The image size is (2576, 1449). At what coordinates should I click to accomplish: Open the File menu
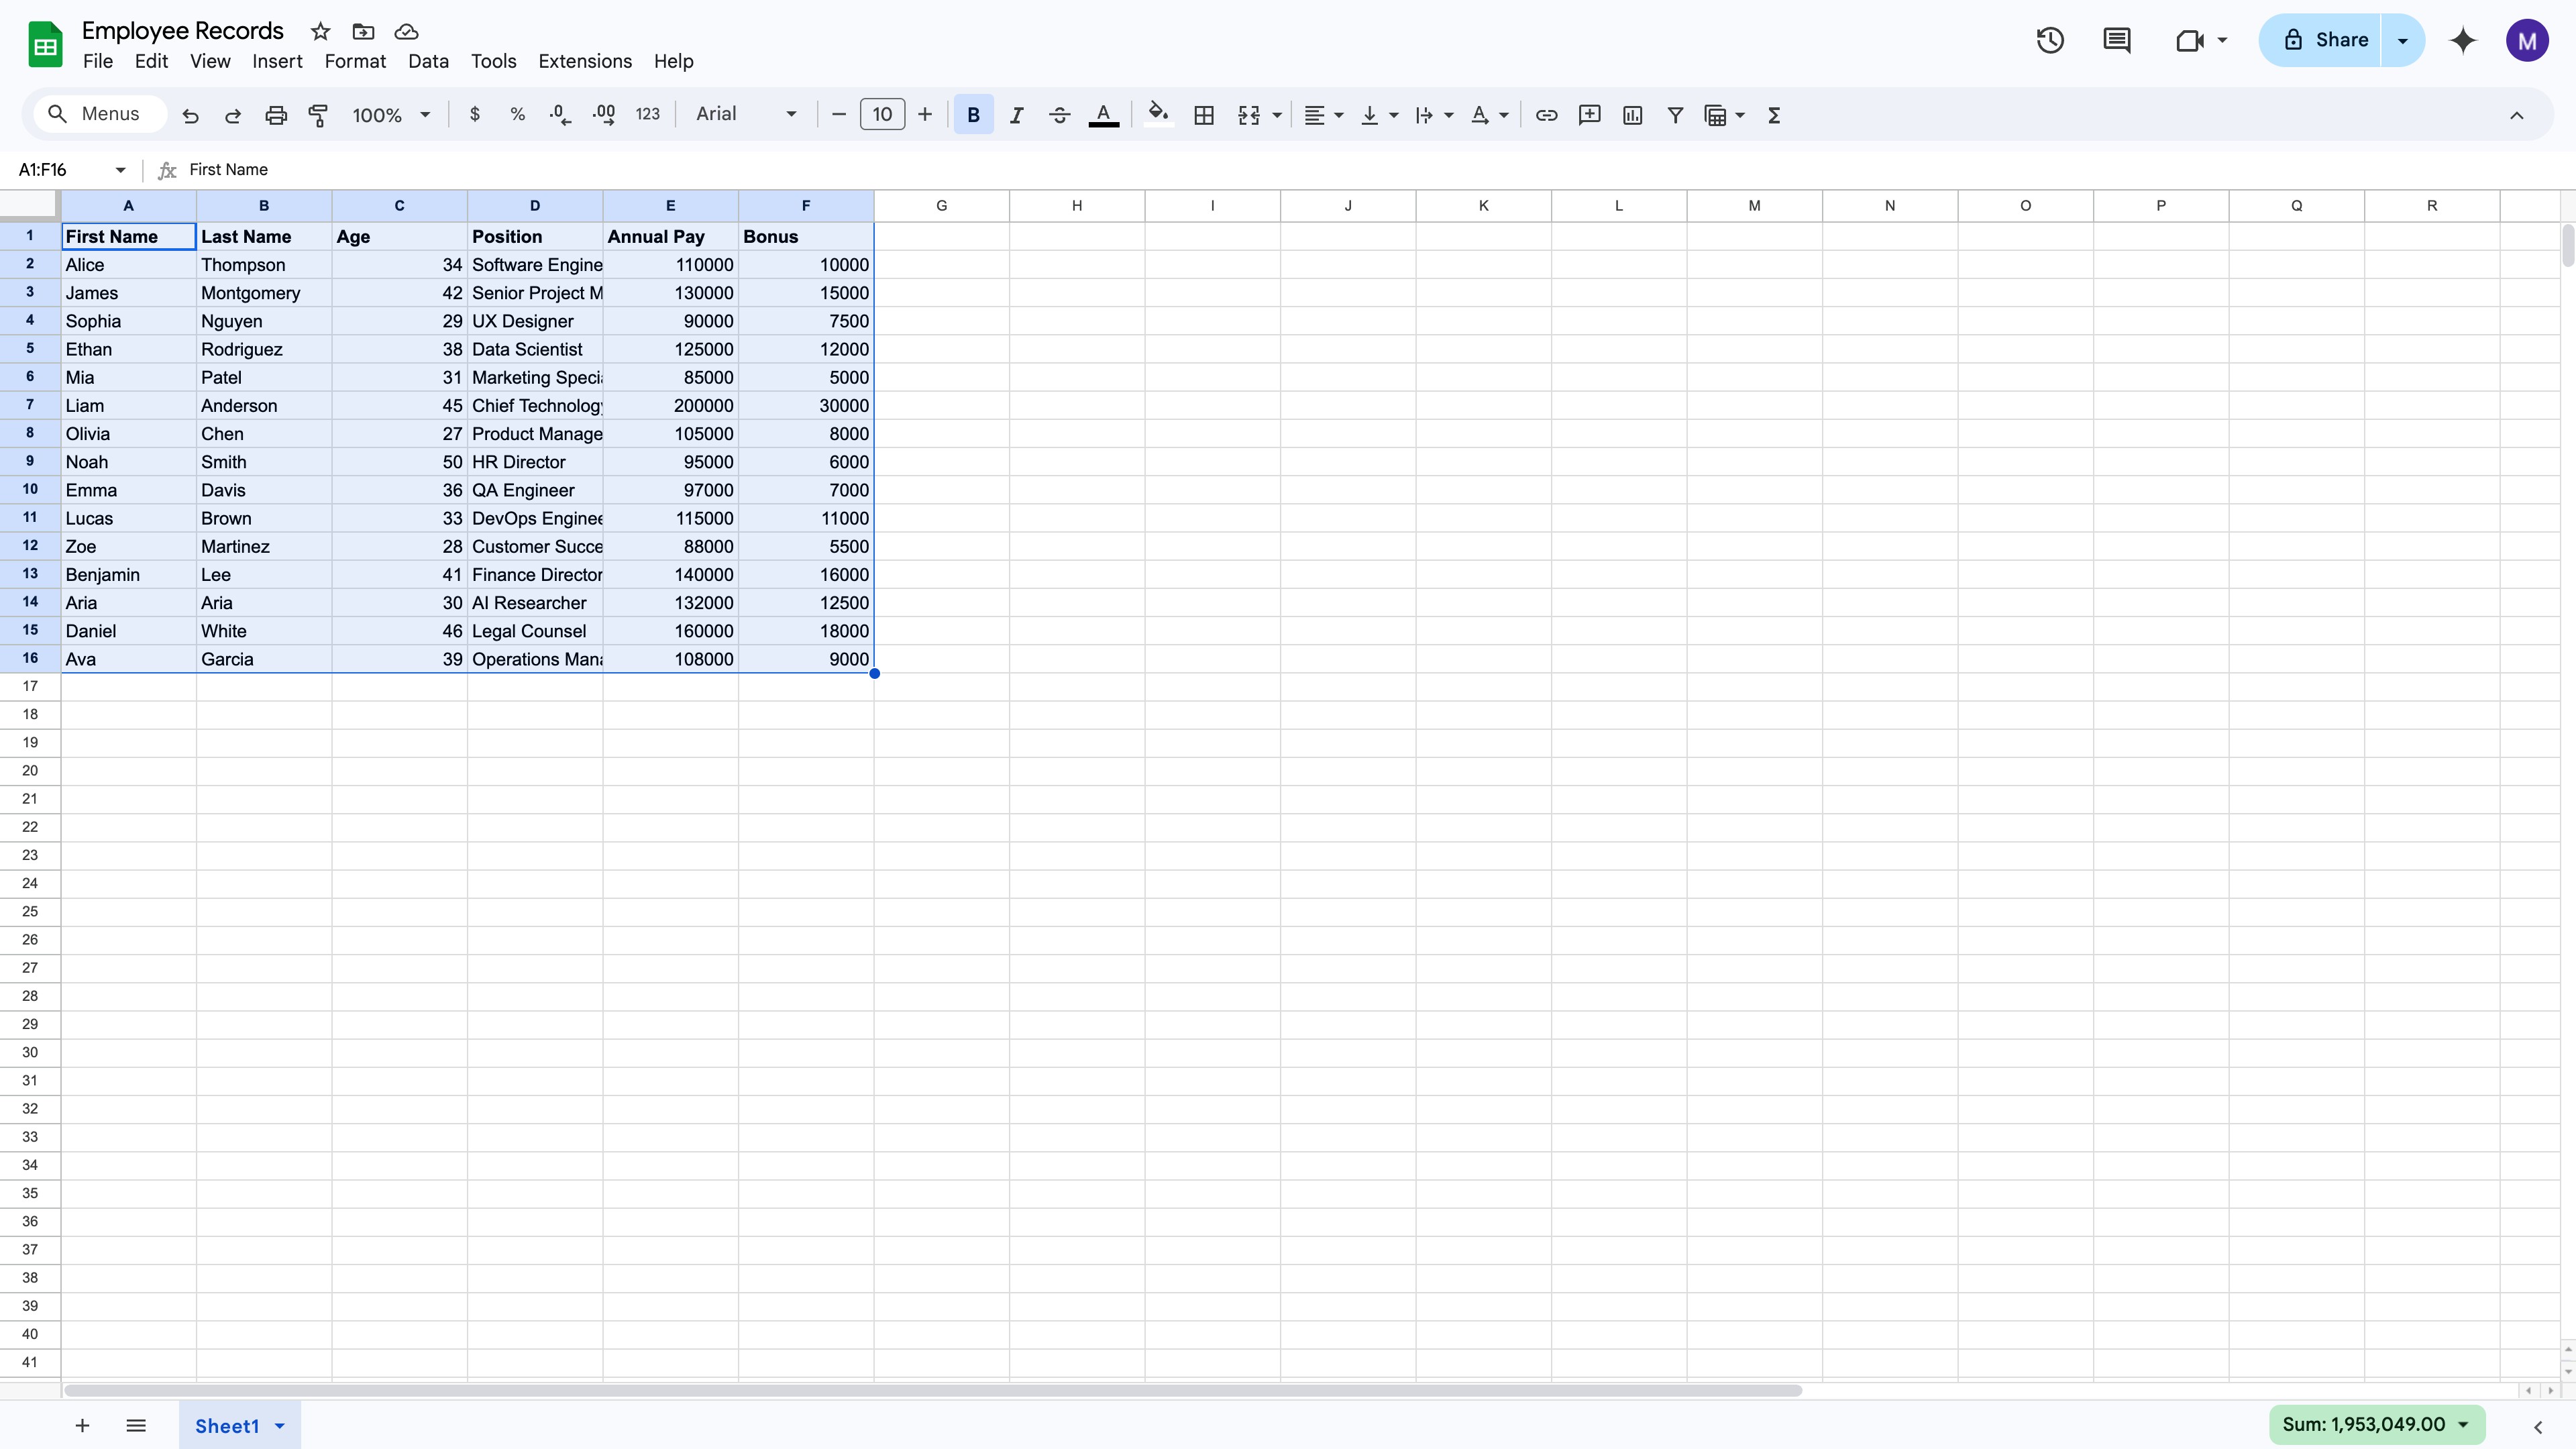tap(98, 61)
